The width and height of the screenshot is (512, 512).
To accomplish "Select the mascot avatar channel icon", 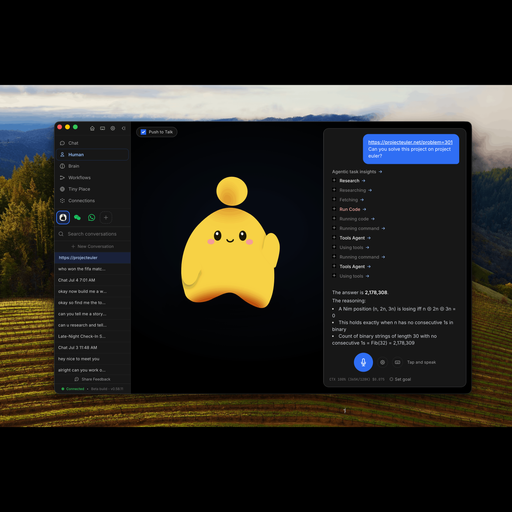I will tap(63, 218).
